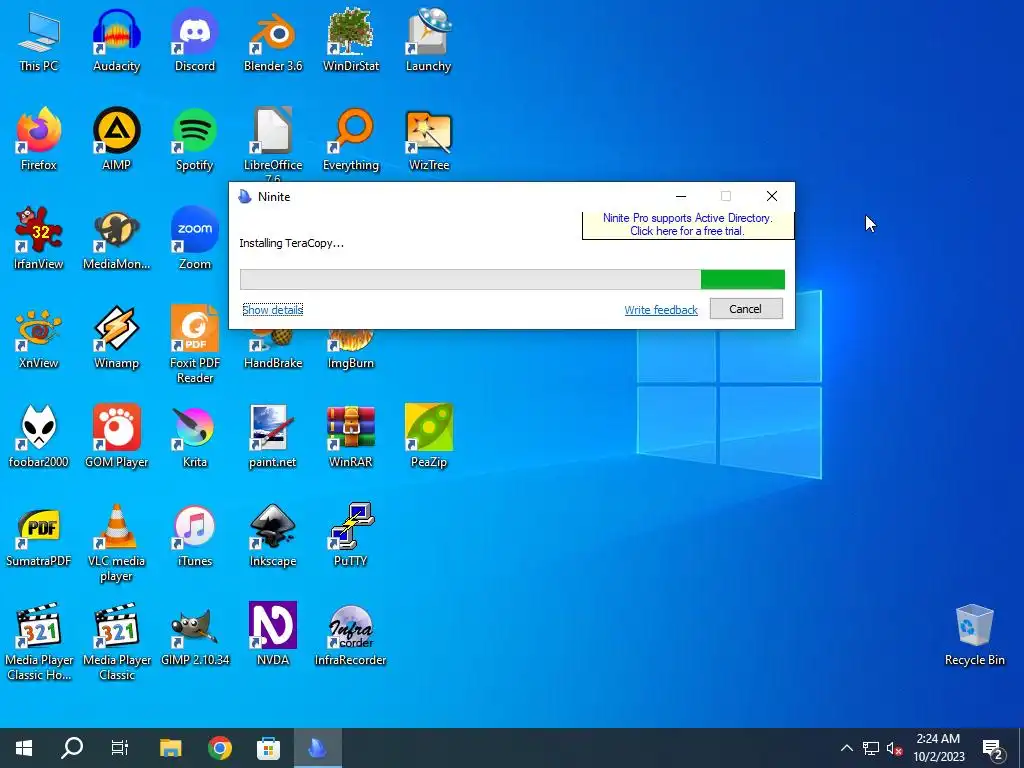Launch NVDA from the desktop

click(273, 635)
